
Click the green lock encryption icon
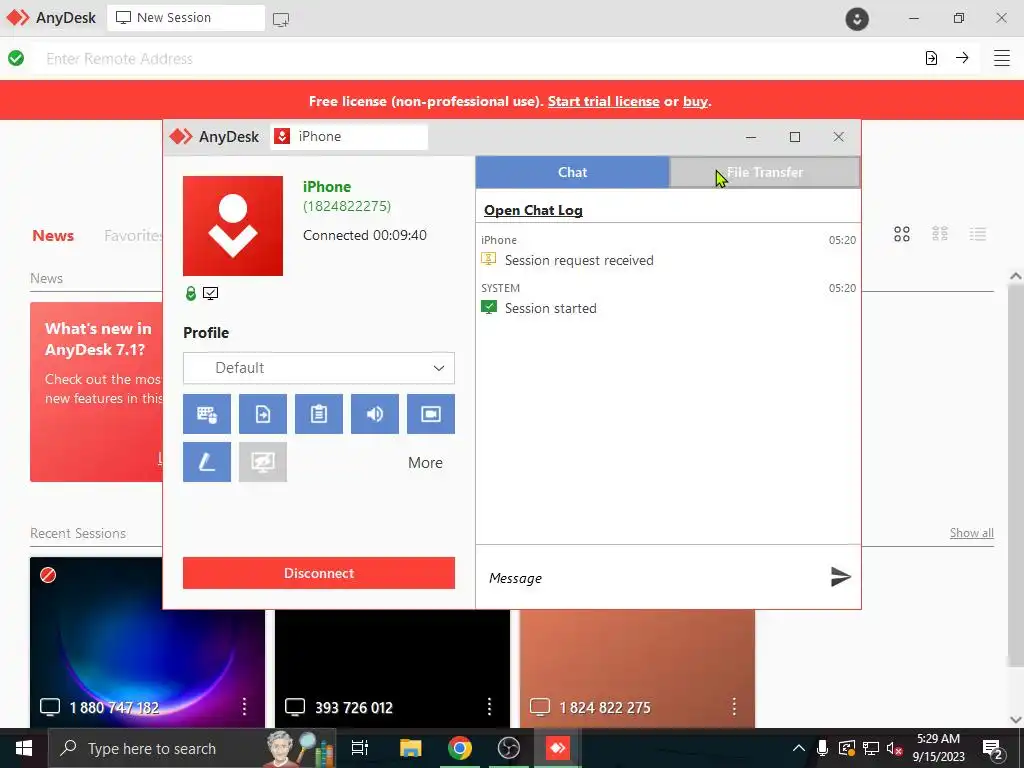coord(191,293)
